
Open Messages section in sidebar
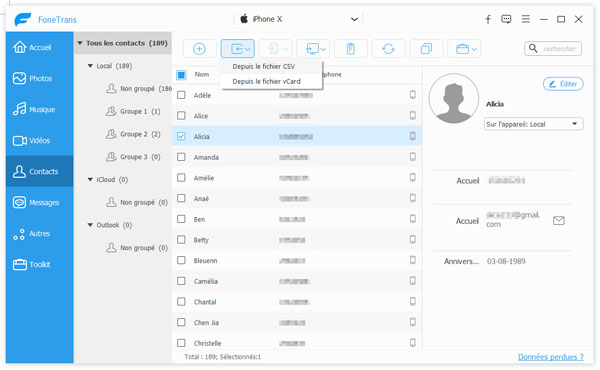coord(39,202)
